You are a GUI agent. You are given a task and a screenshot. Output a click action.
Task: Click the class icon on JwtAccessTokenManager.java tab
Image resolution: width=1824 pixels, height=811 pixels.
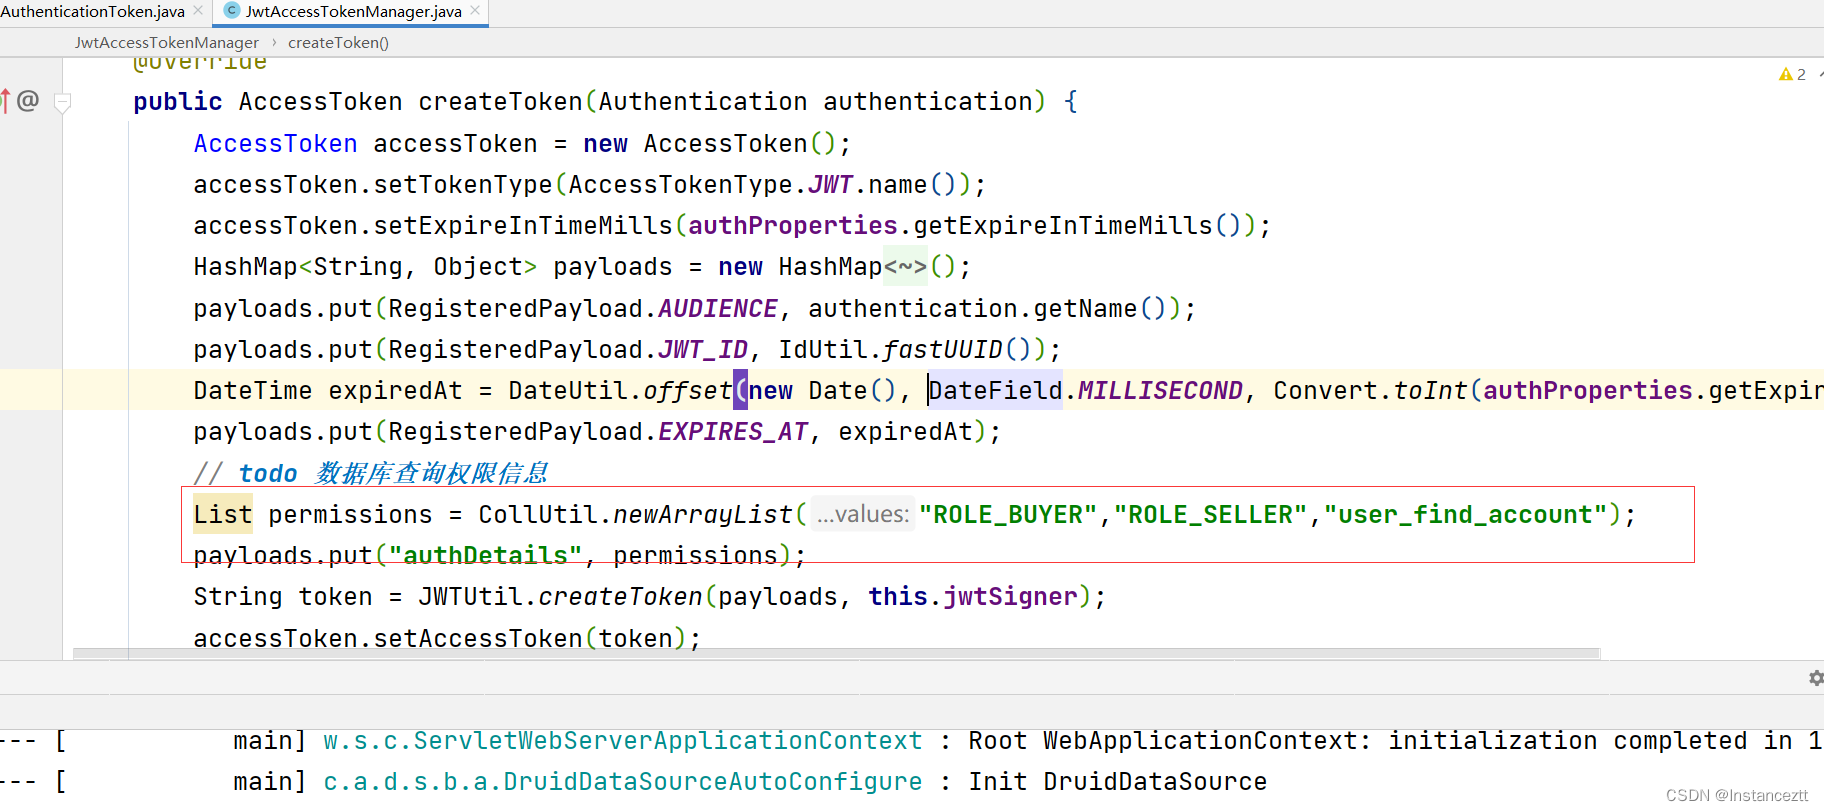(232, 11)
